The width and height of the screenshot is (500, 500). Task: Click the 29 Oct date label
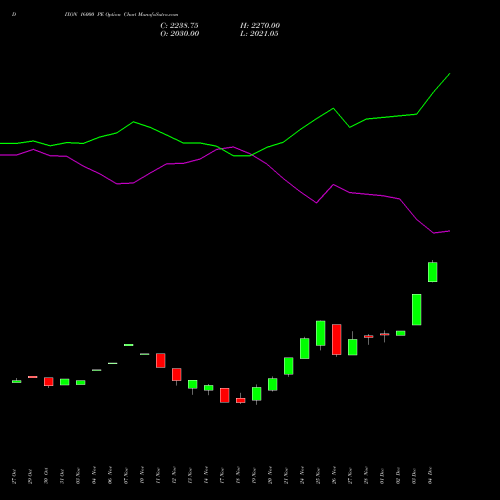pos(30,476)
